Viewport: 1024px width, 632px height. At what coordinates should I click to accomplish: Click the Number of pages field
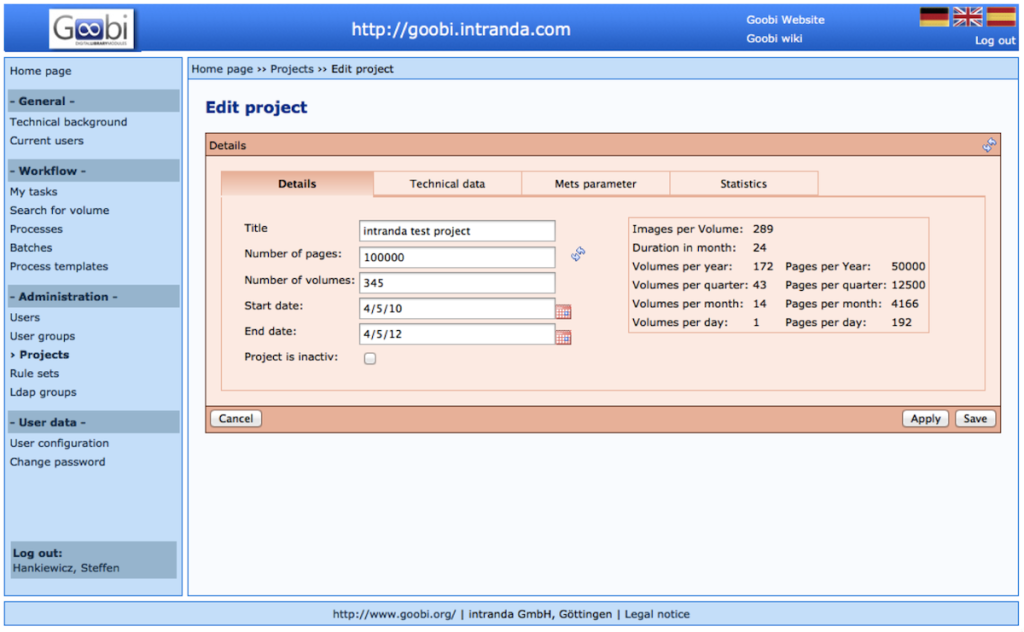click(457, 257)
